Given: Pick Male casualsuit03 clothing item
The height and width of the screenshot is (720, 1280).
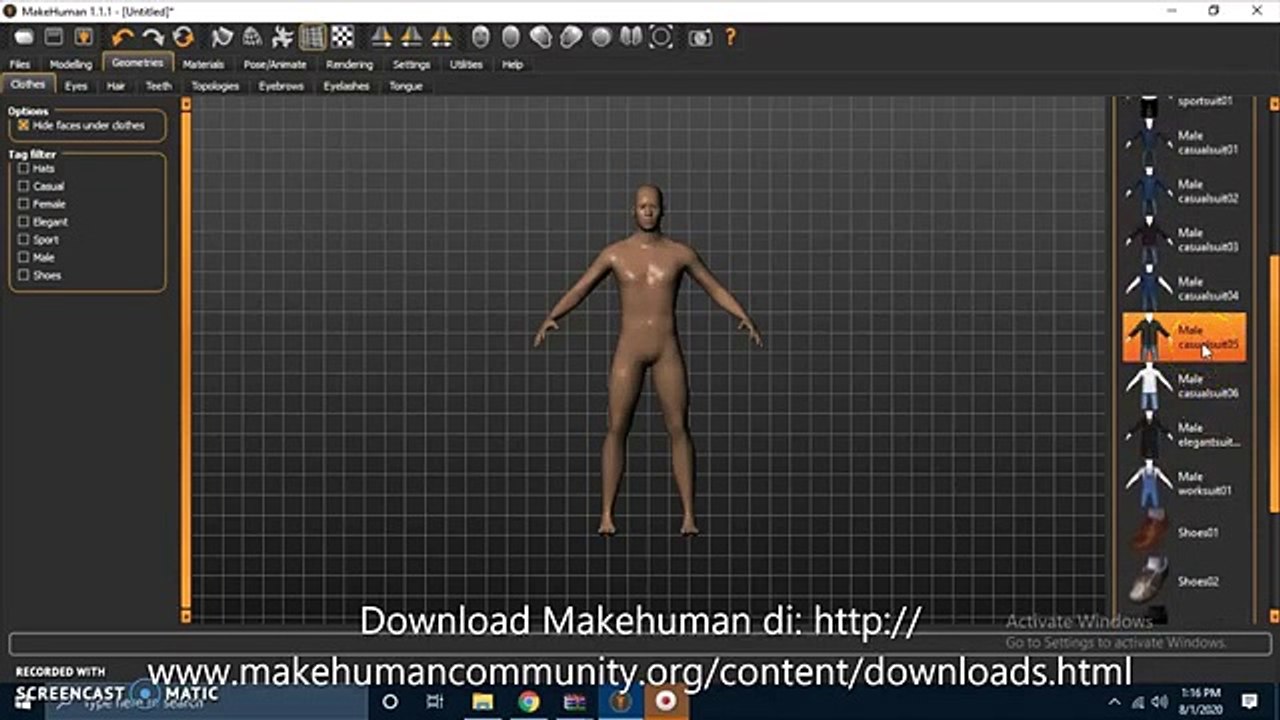Looking at the screenshot, I should 1184,239.
